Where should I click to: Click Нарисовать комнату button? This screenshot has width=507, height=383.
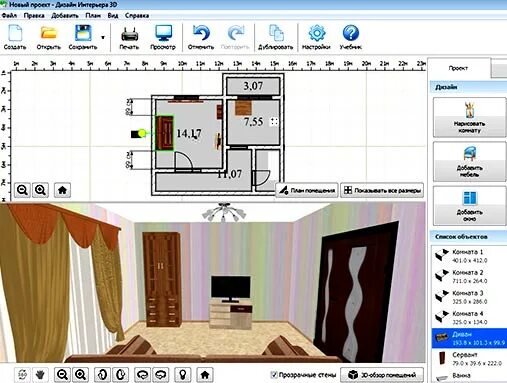coord(469,117)
